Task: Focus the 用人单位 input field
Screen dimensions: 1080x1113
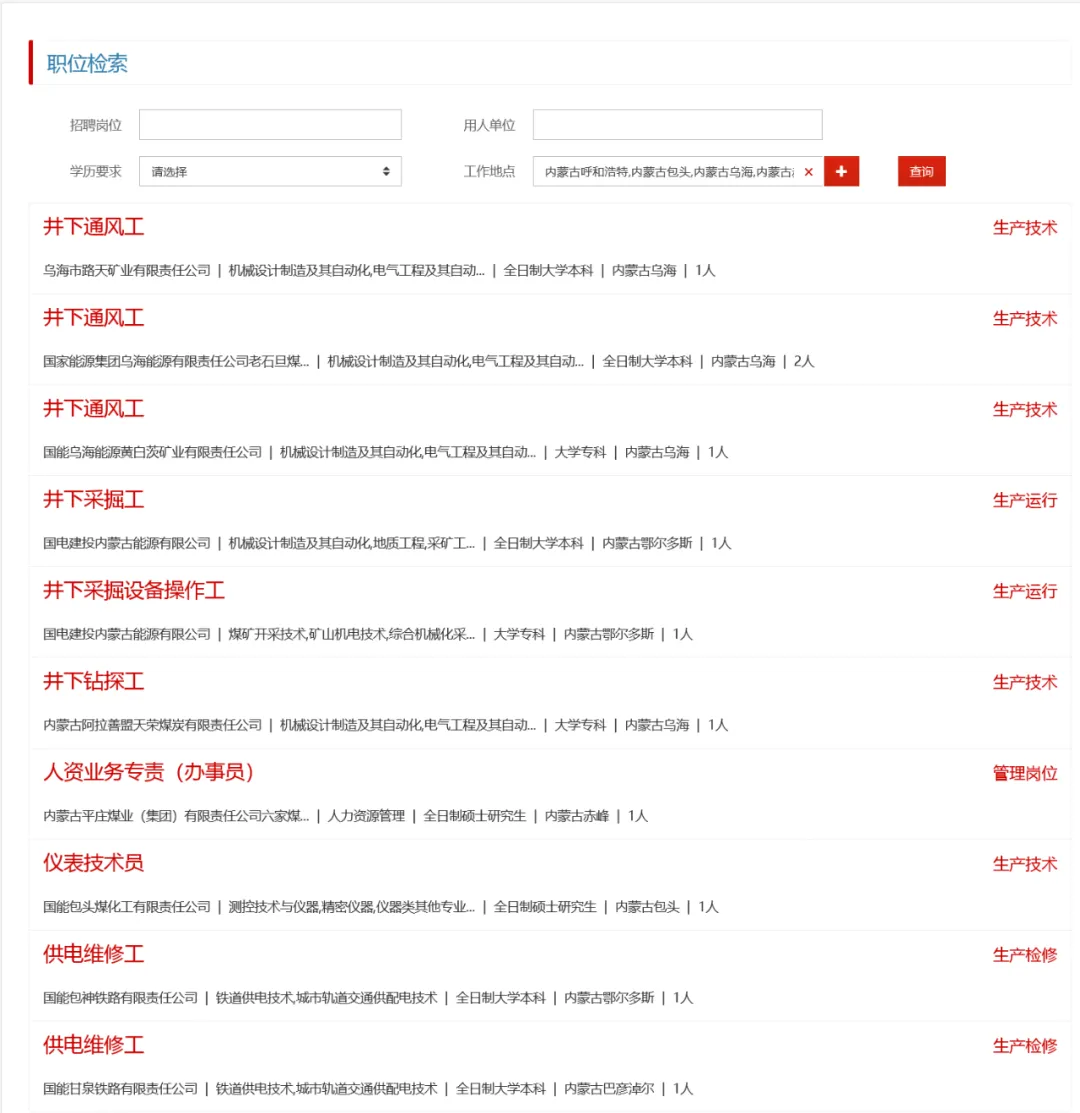Action: coord(678,124)
